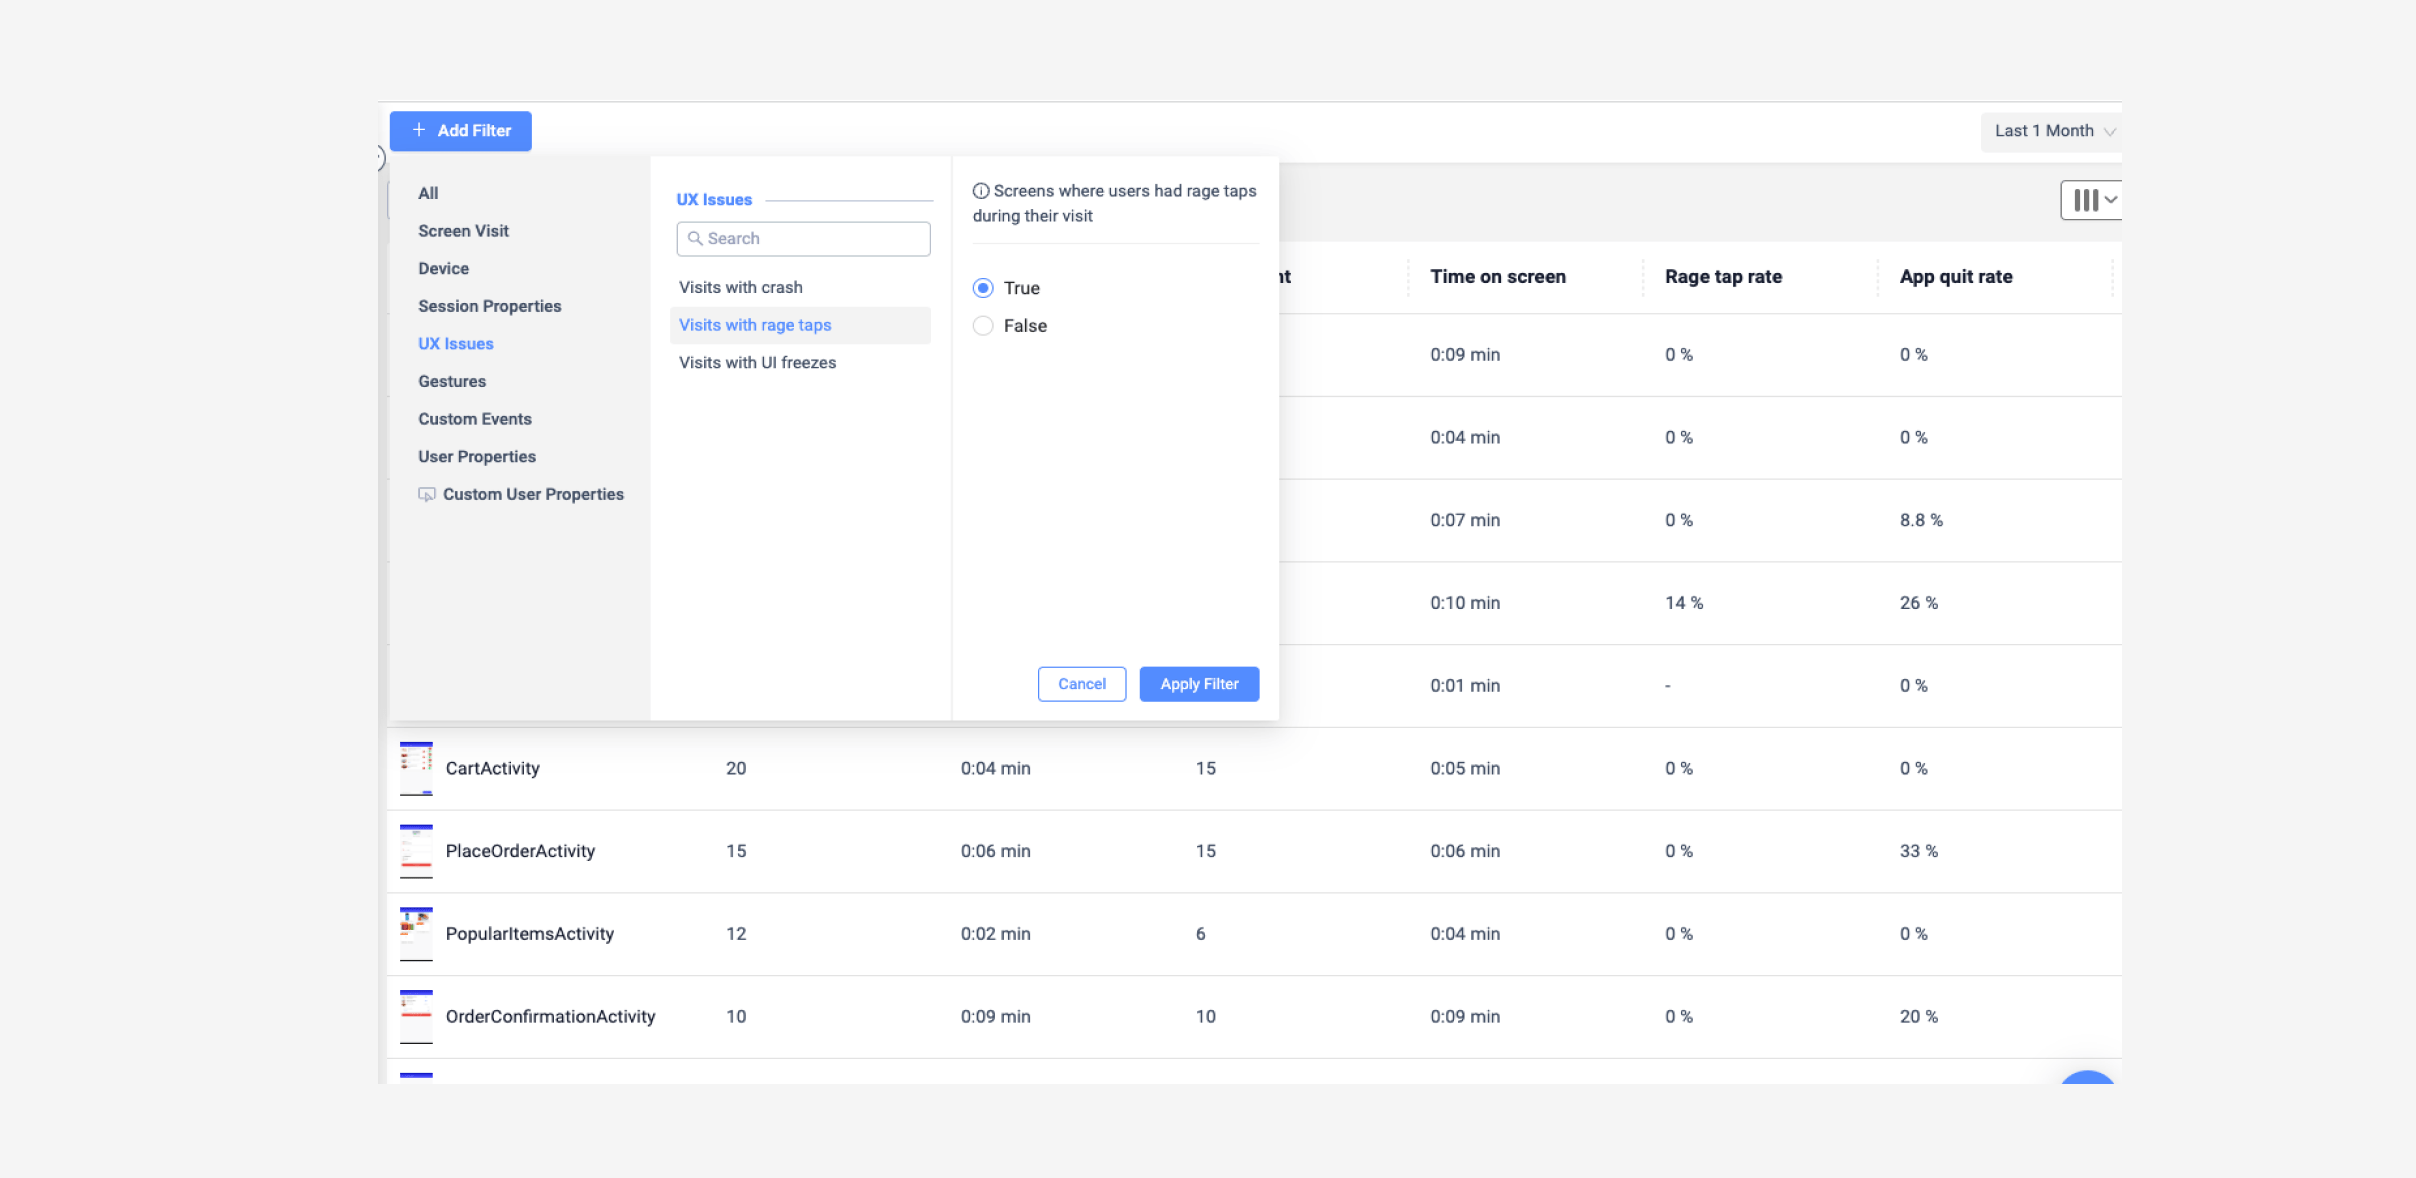Viewport: 2416px width, 1178px height.
Task: Select the False radio option
Action: coord(983,326)
